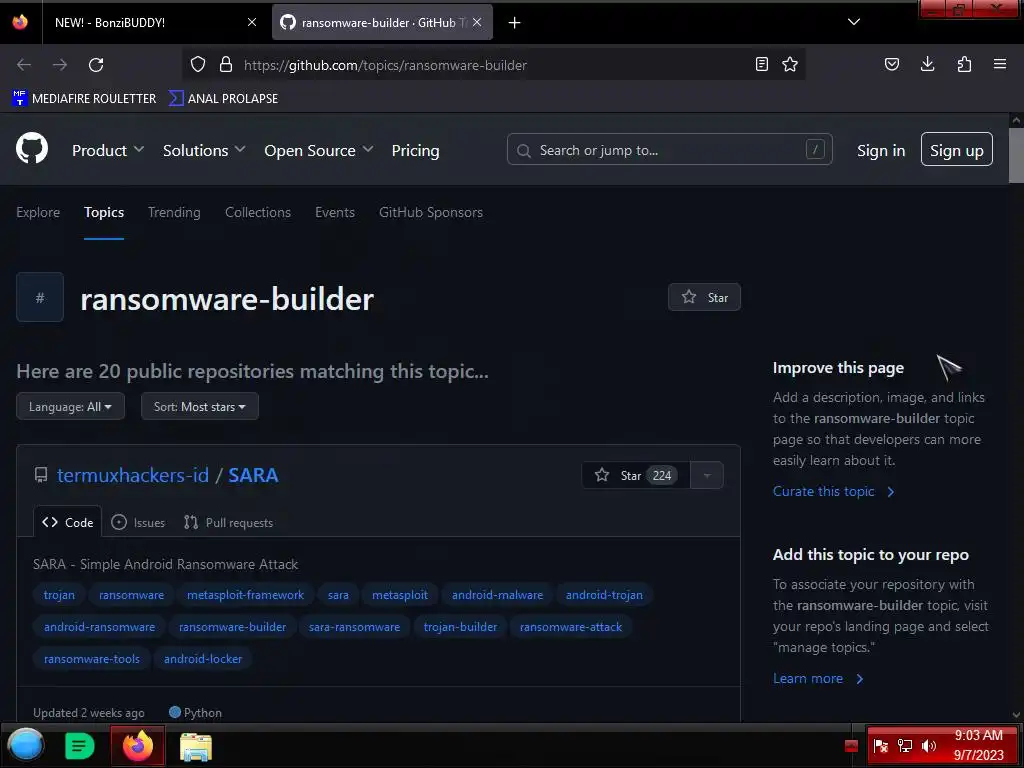Go to the Explore tab

click(x=38, y=212)
